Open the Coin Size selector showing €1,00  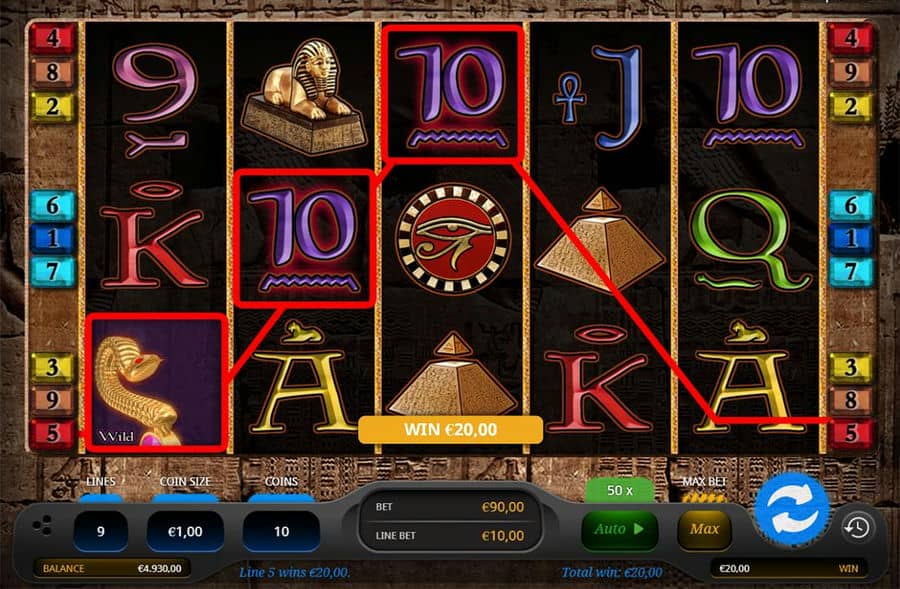coord(185,532)
